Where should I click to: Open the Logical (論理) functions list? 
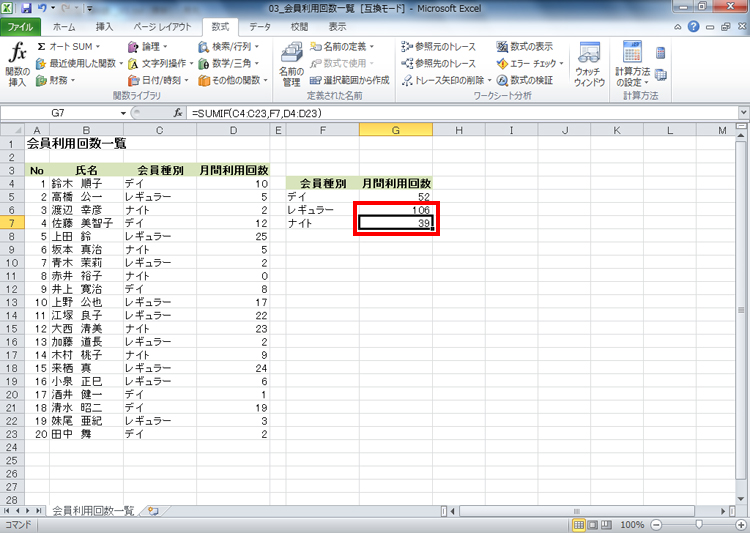click(x=148, y=46)
